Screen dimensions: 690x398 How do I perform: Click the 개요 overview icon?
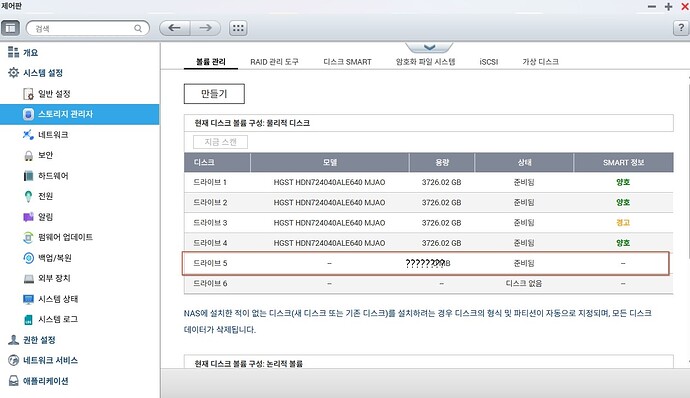click(x=13, y=52)
